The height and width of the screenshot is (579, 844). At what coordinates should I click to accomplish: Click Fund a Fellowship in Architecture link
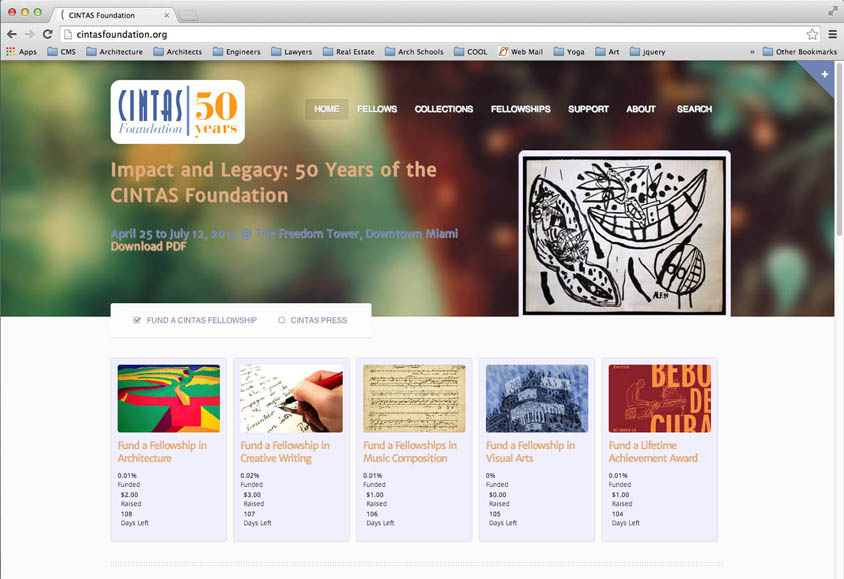[162, 451]
